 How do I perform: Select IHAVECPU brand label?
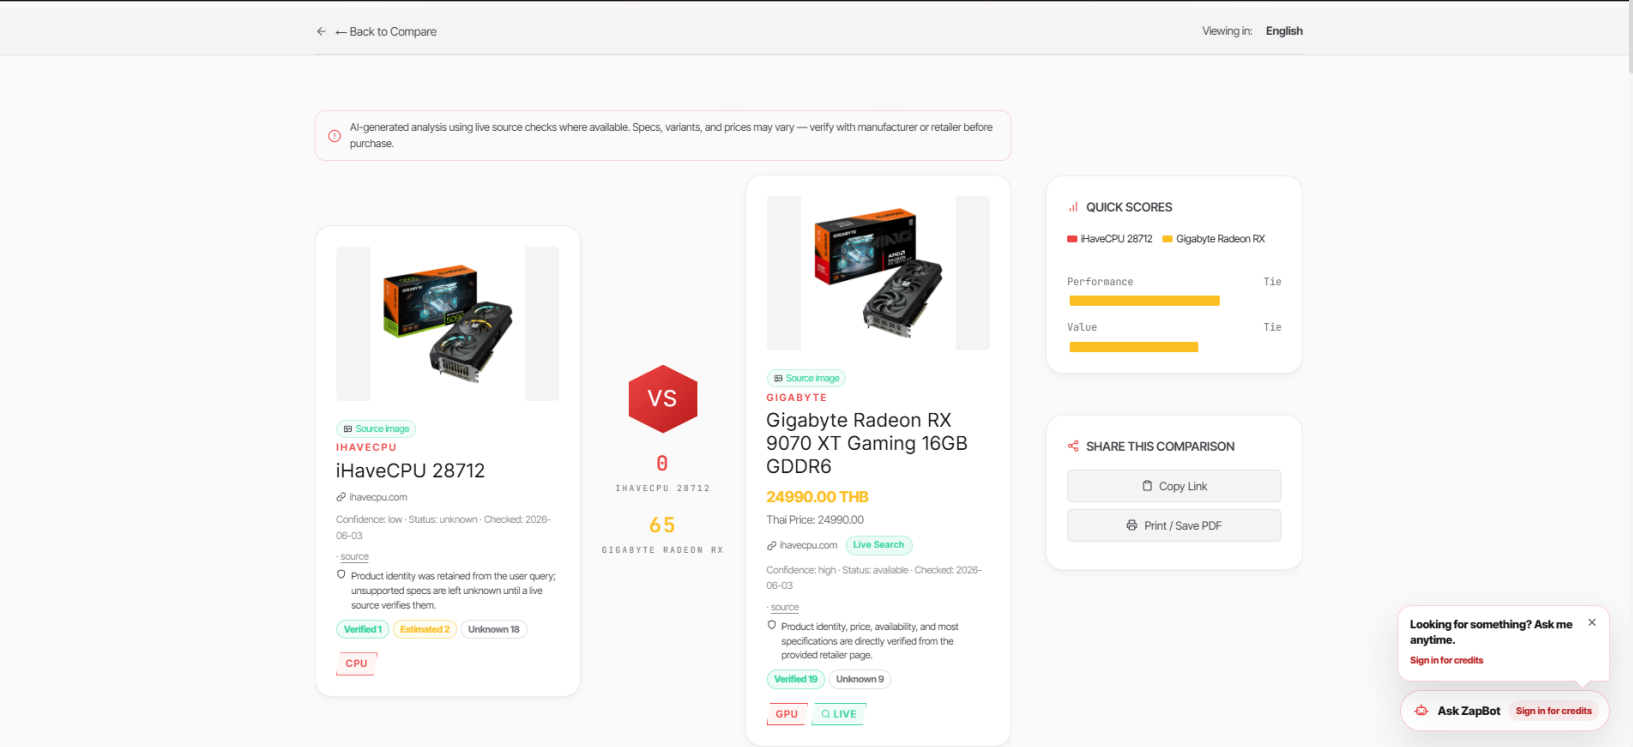[x=366, y=448]
